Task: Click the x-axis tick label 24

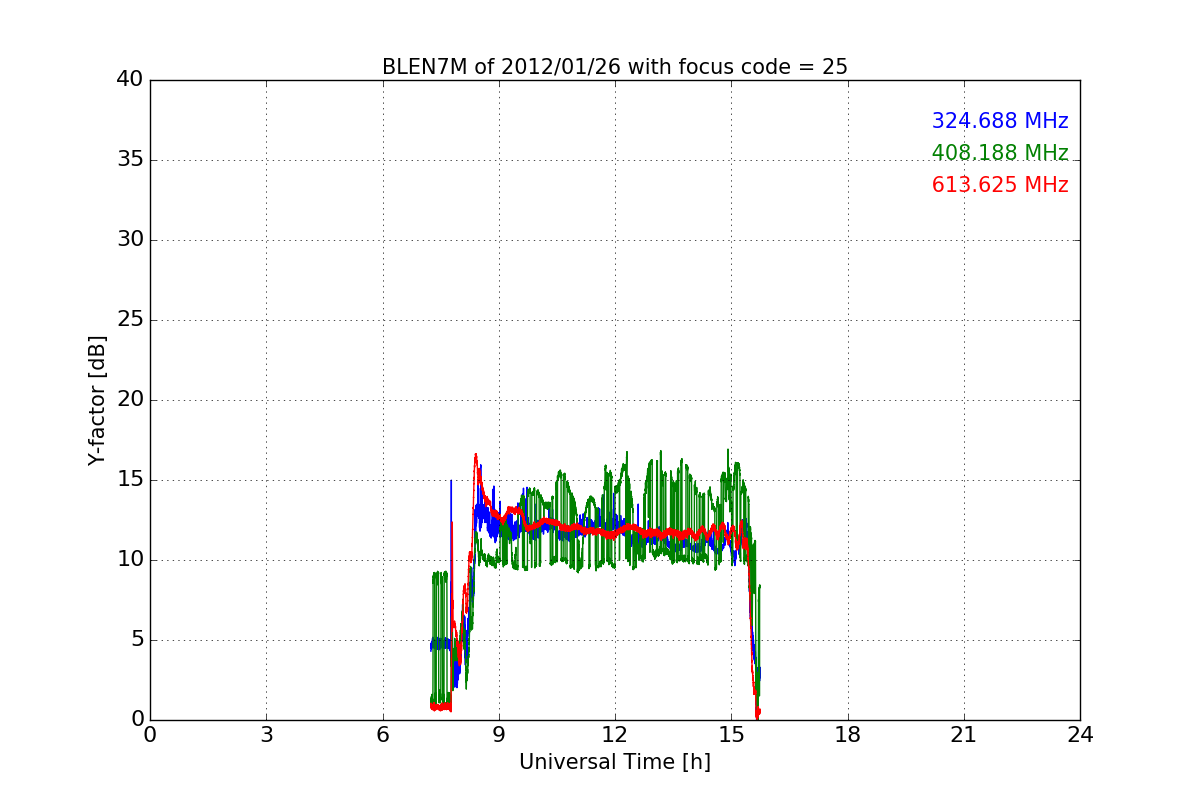Action: tap(1080, 735)
